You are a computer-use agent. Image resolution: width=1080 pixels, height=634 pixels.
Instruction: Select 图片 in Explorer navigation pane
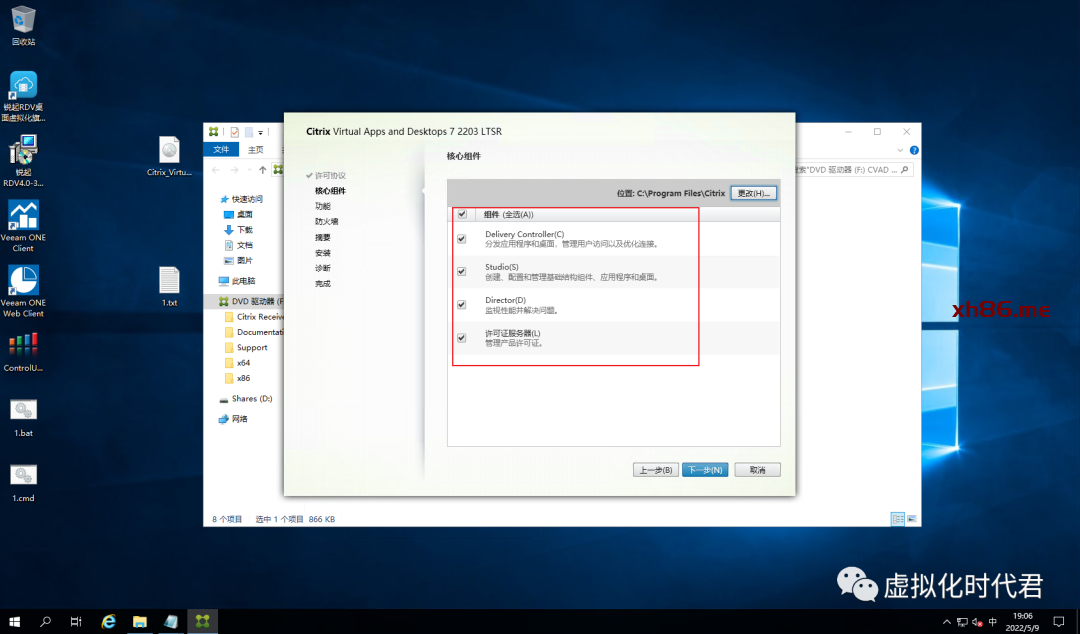(245, 260)
